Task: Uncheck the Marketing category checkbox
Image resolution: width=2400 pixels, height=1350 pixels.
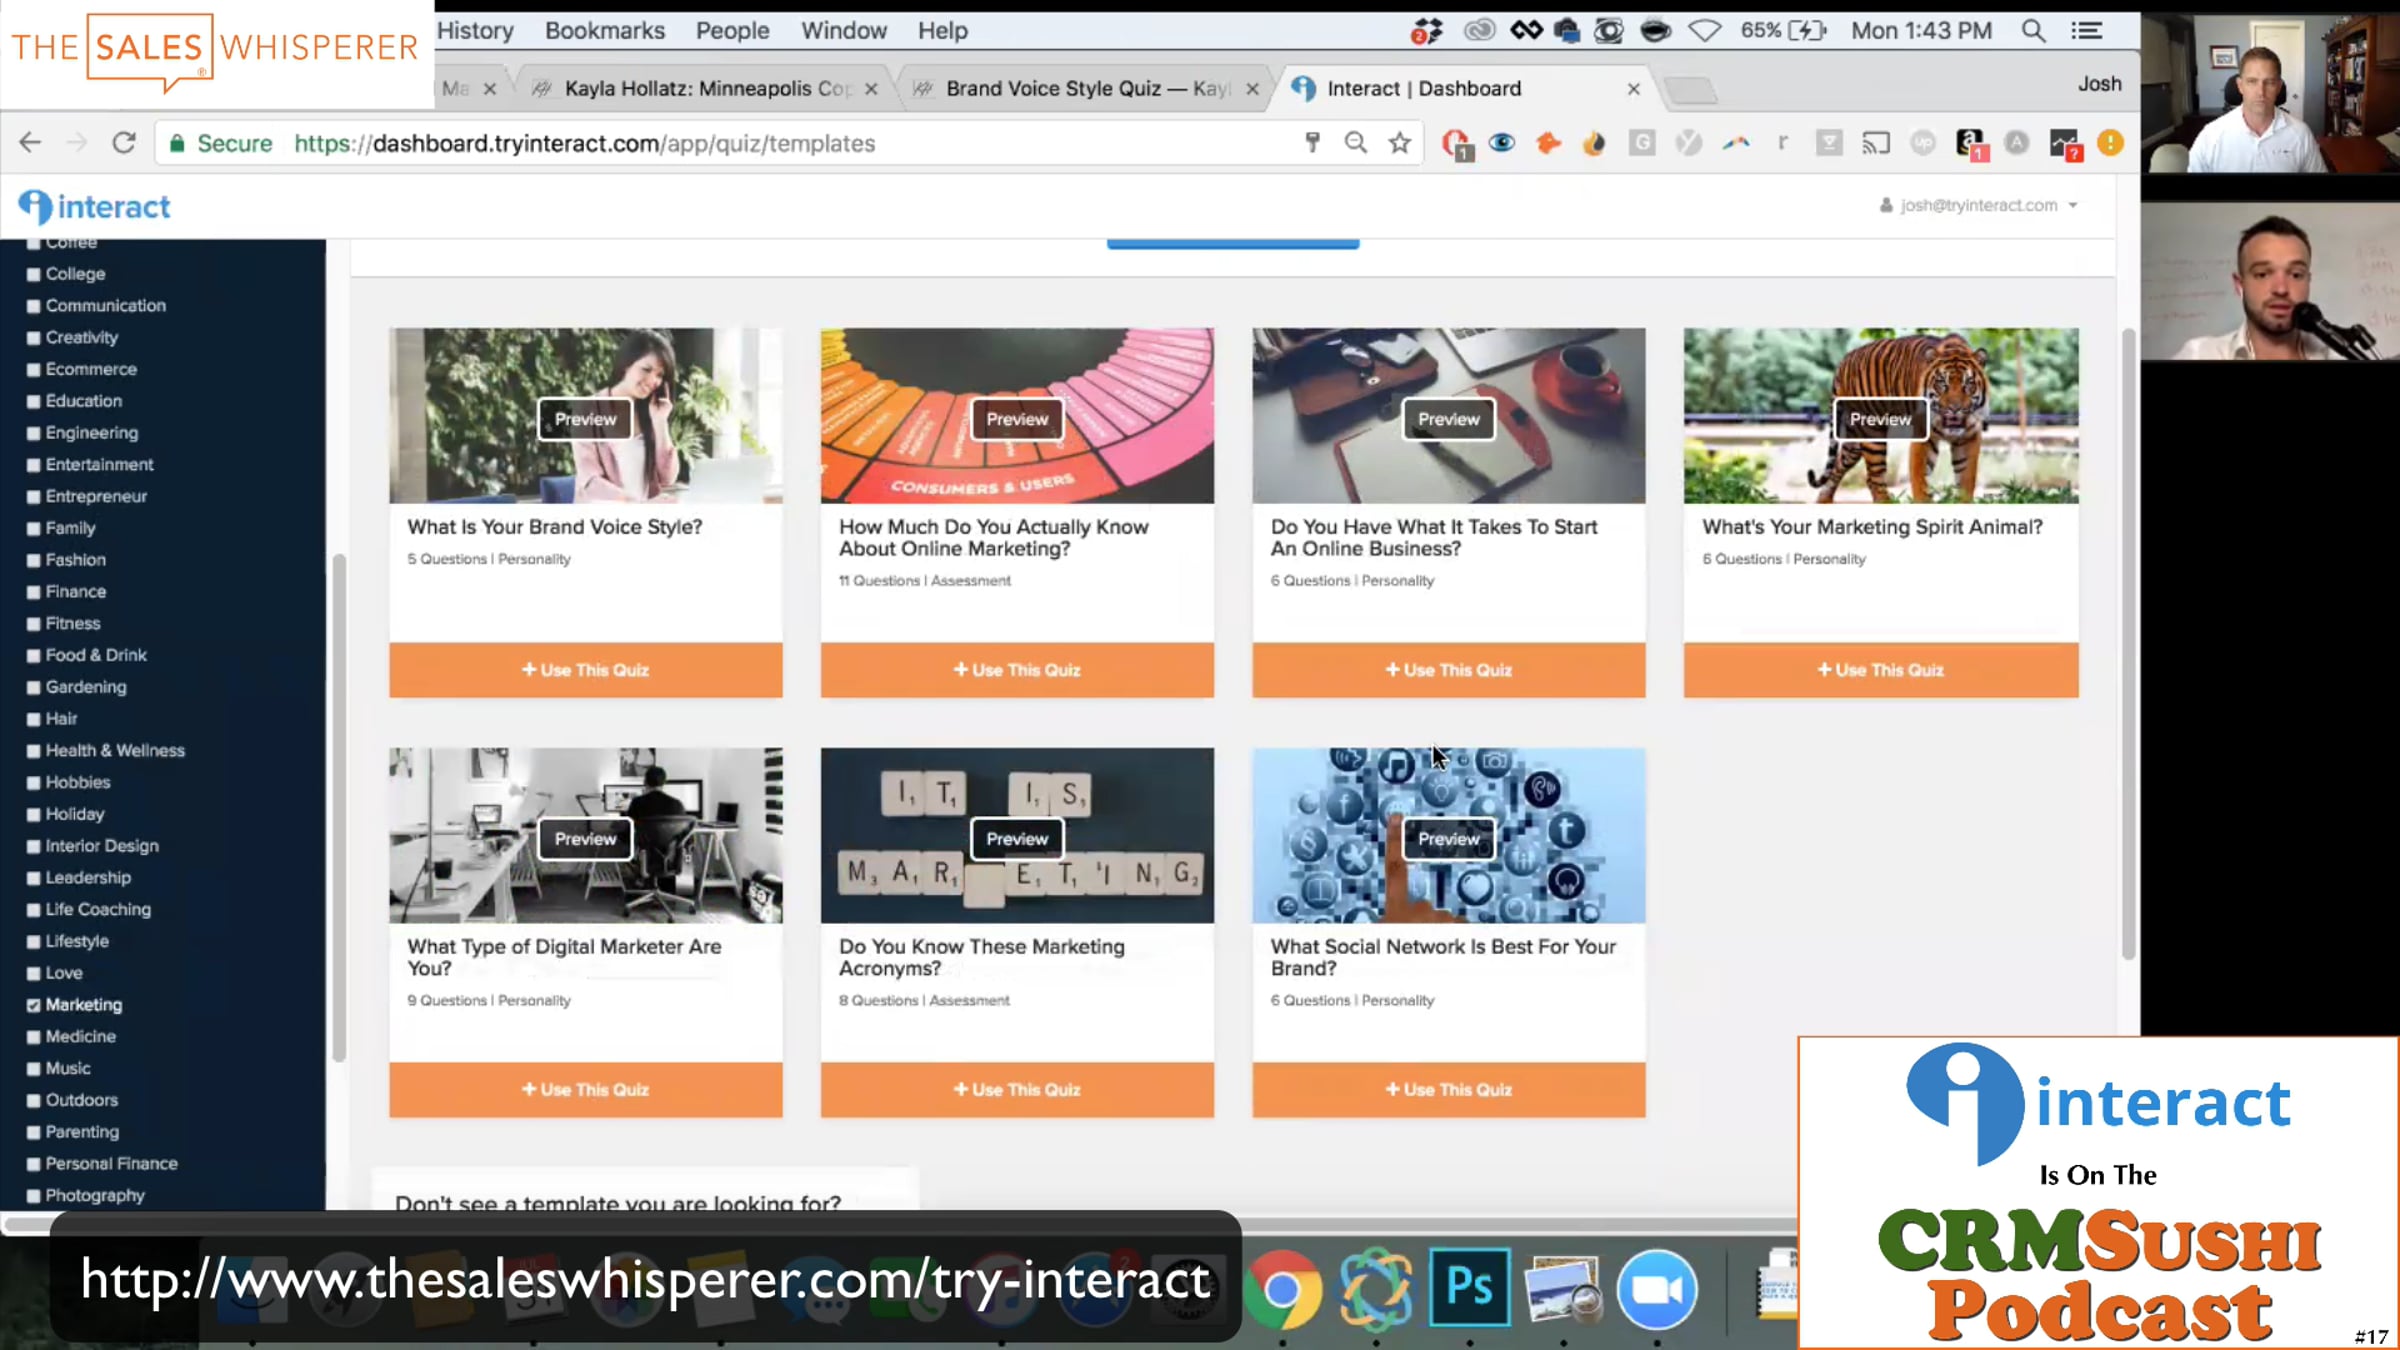Action: pyautogui.click(x=34, y=1005)
